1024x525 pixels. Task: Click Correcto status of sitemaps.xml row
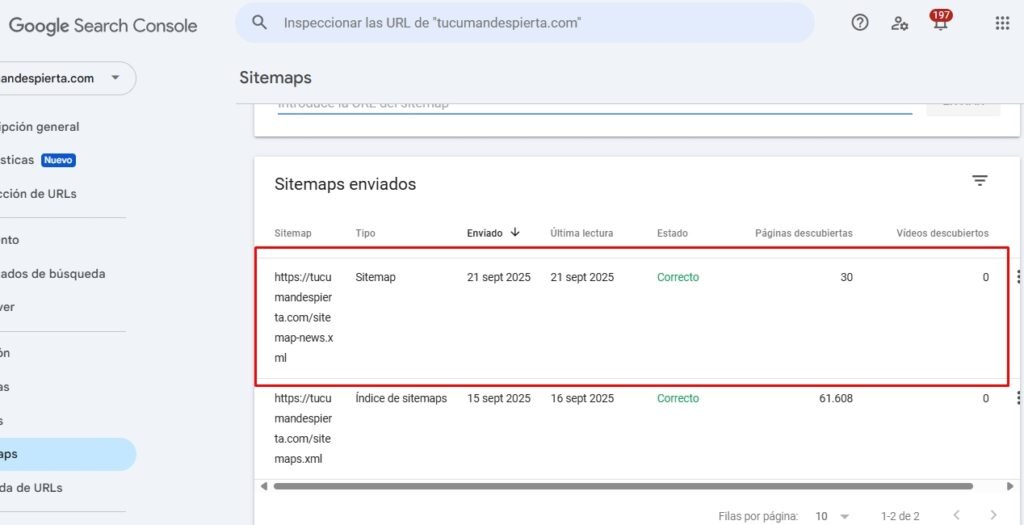point(678,398)
